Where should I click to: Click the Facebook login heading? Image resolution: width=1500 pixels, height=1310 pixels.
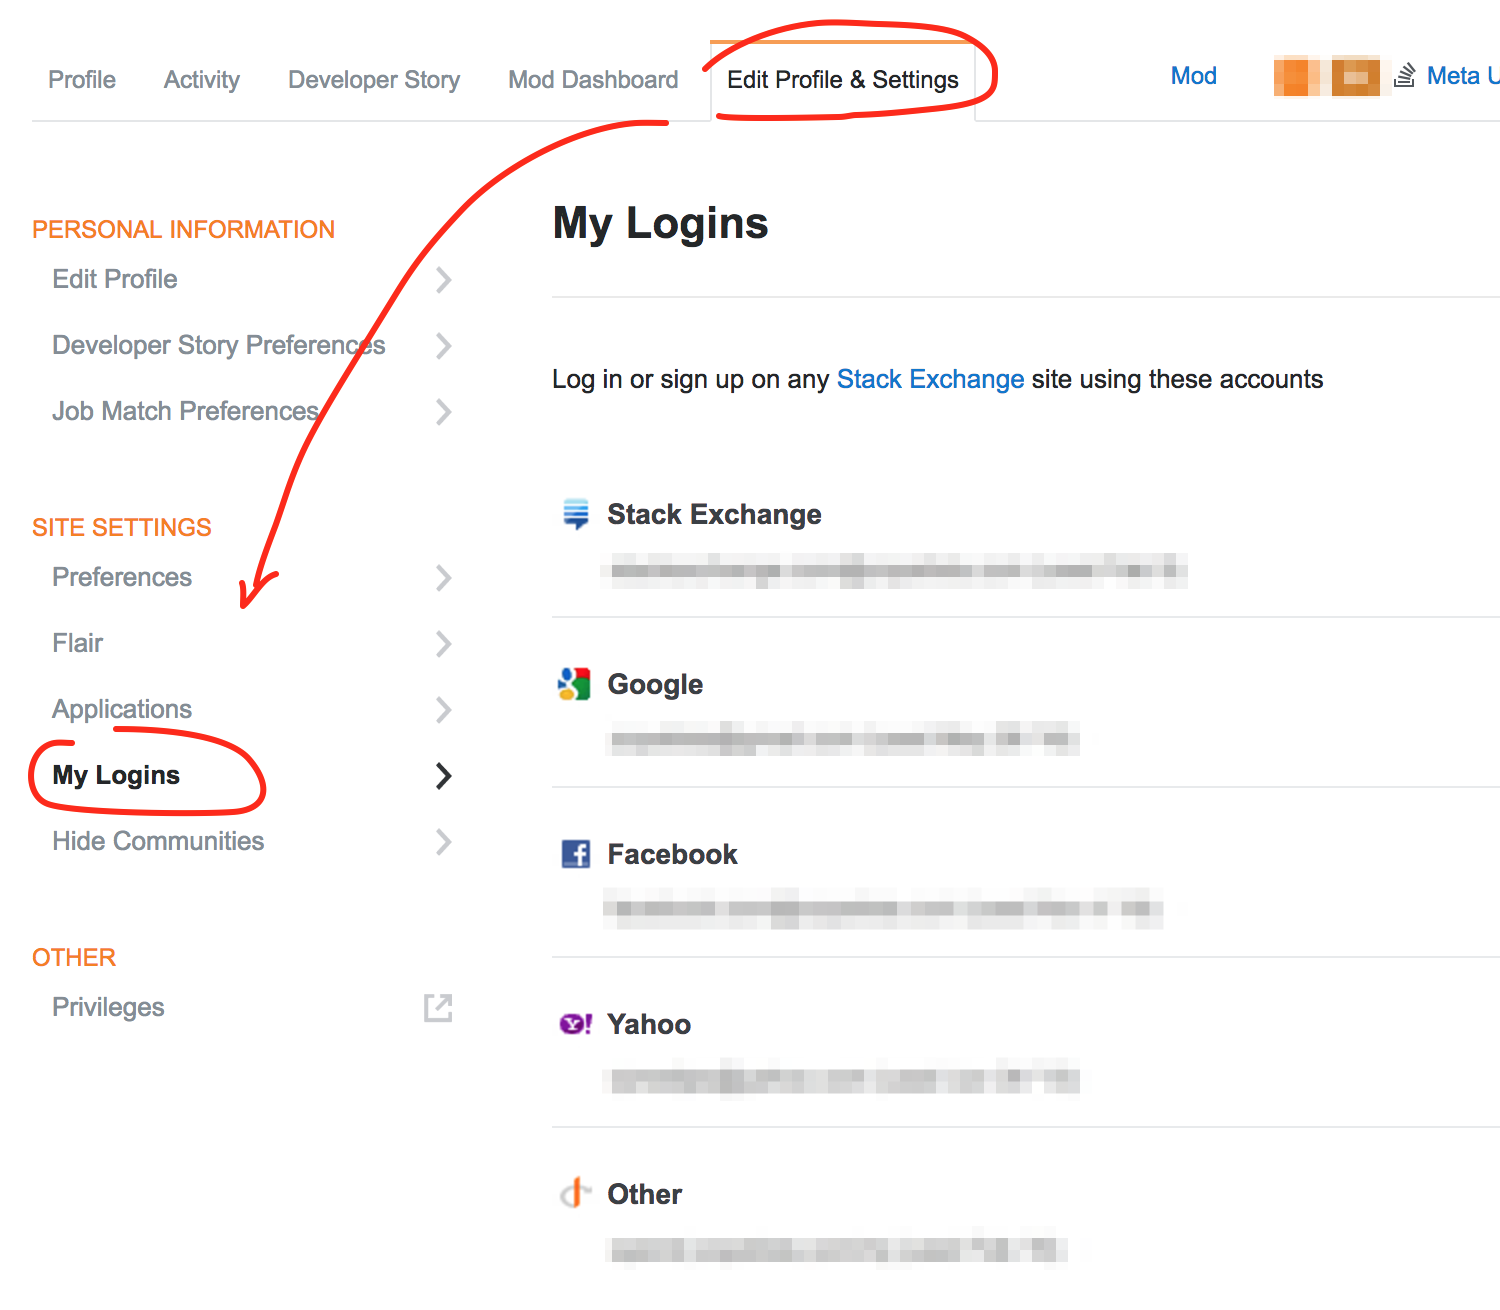tap(672, 854)
